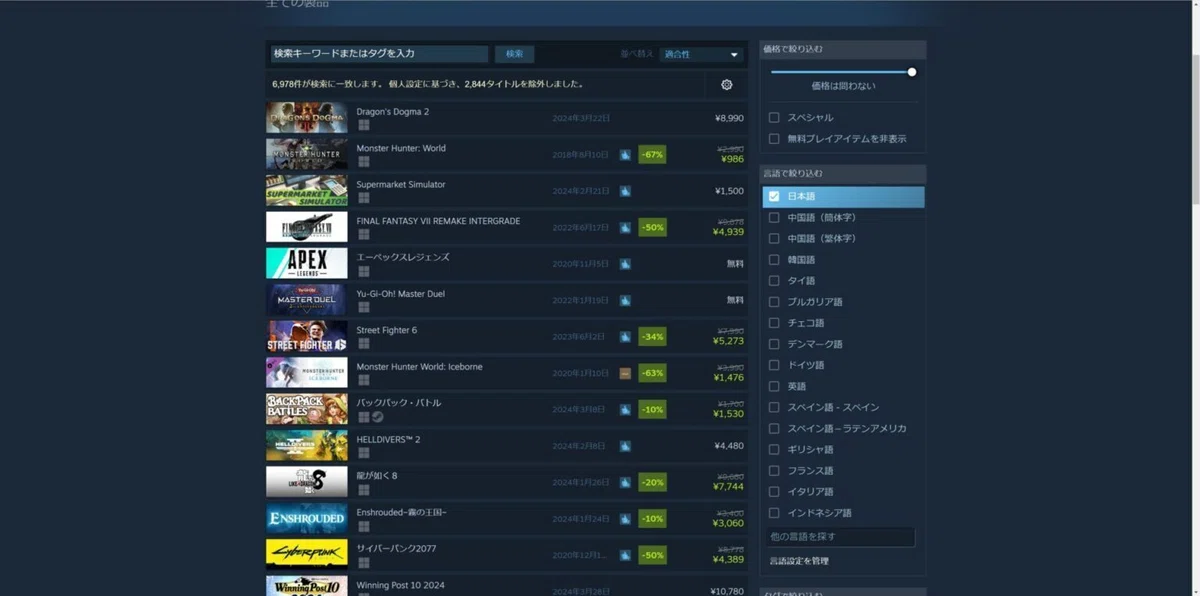The height and width of the screenshot is (596, 1200).
Task: Open the Master Duel thumbnail image
Action: tap(307, 300)
